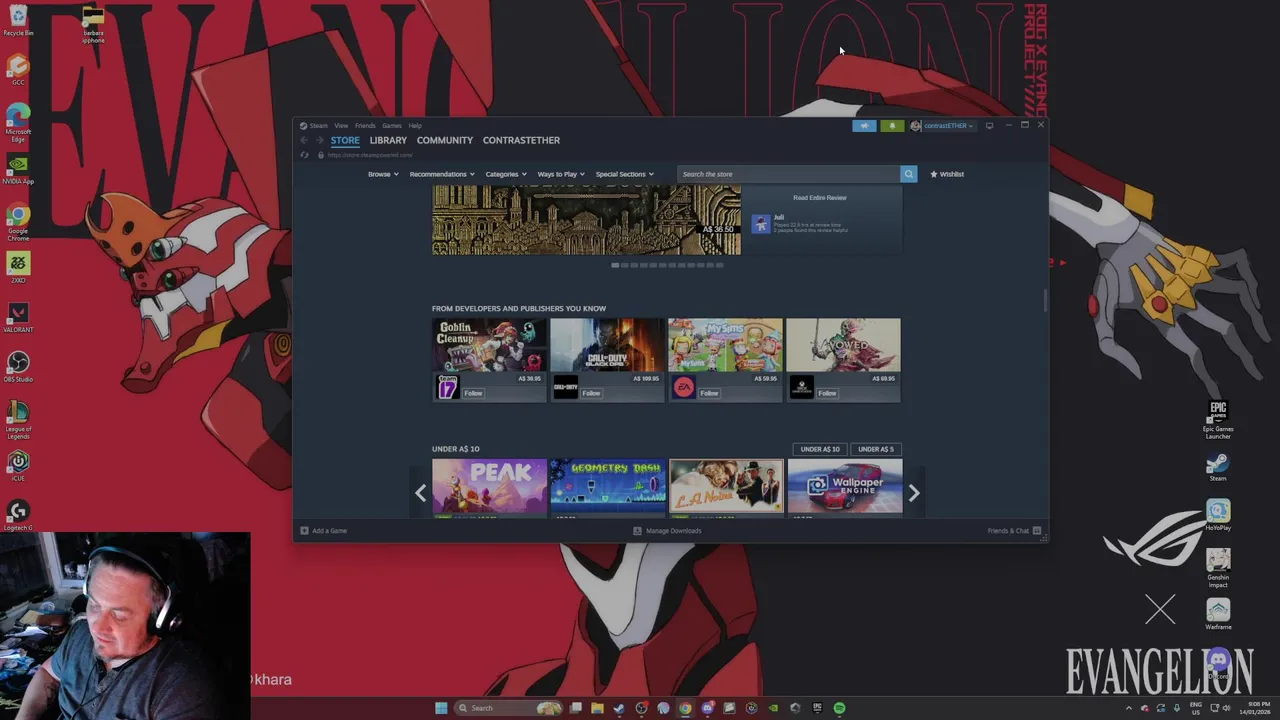Click the UNDER A$ 5 button
The image size is (1280, 720).
click(876, 449)
